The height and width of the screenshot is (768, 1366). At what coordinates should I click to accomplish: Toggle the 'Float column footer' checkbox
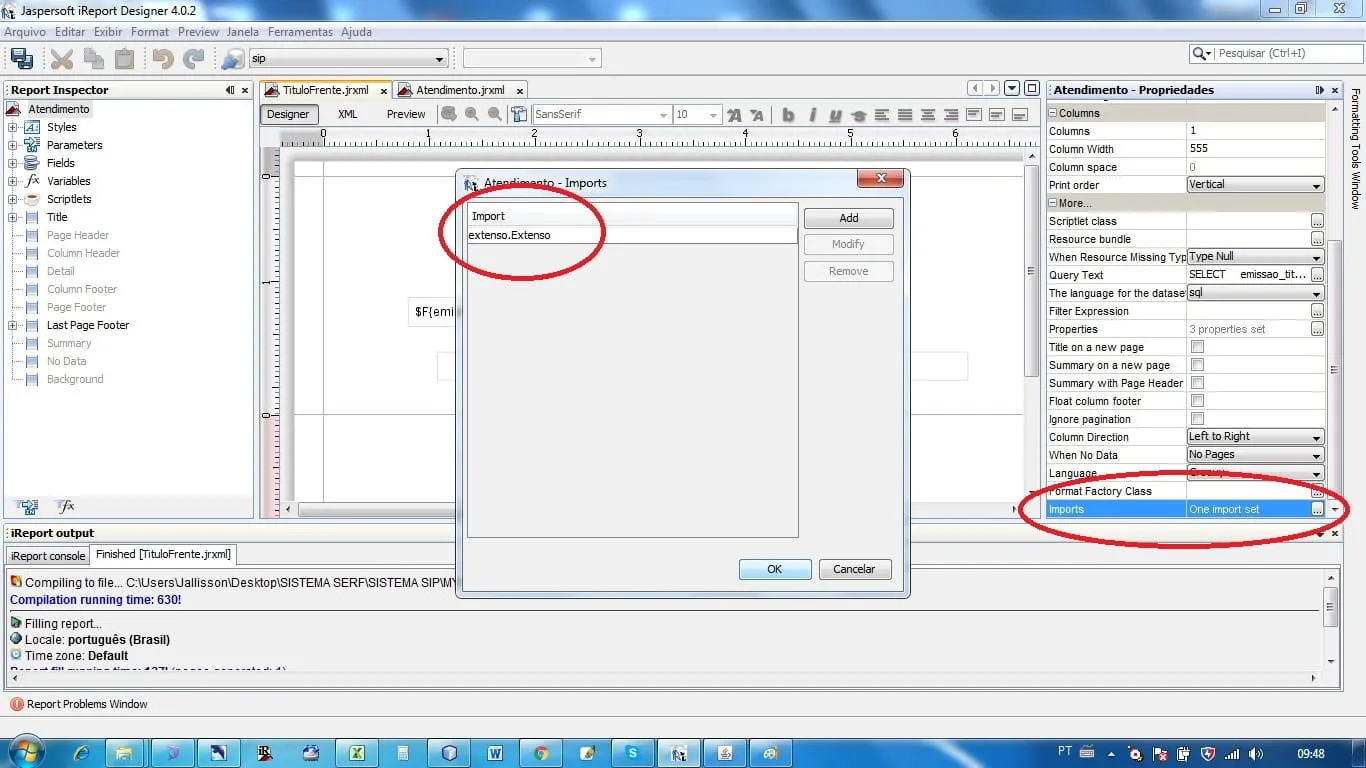click(x=1197, y=401)
